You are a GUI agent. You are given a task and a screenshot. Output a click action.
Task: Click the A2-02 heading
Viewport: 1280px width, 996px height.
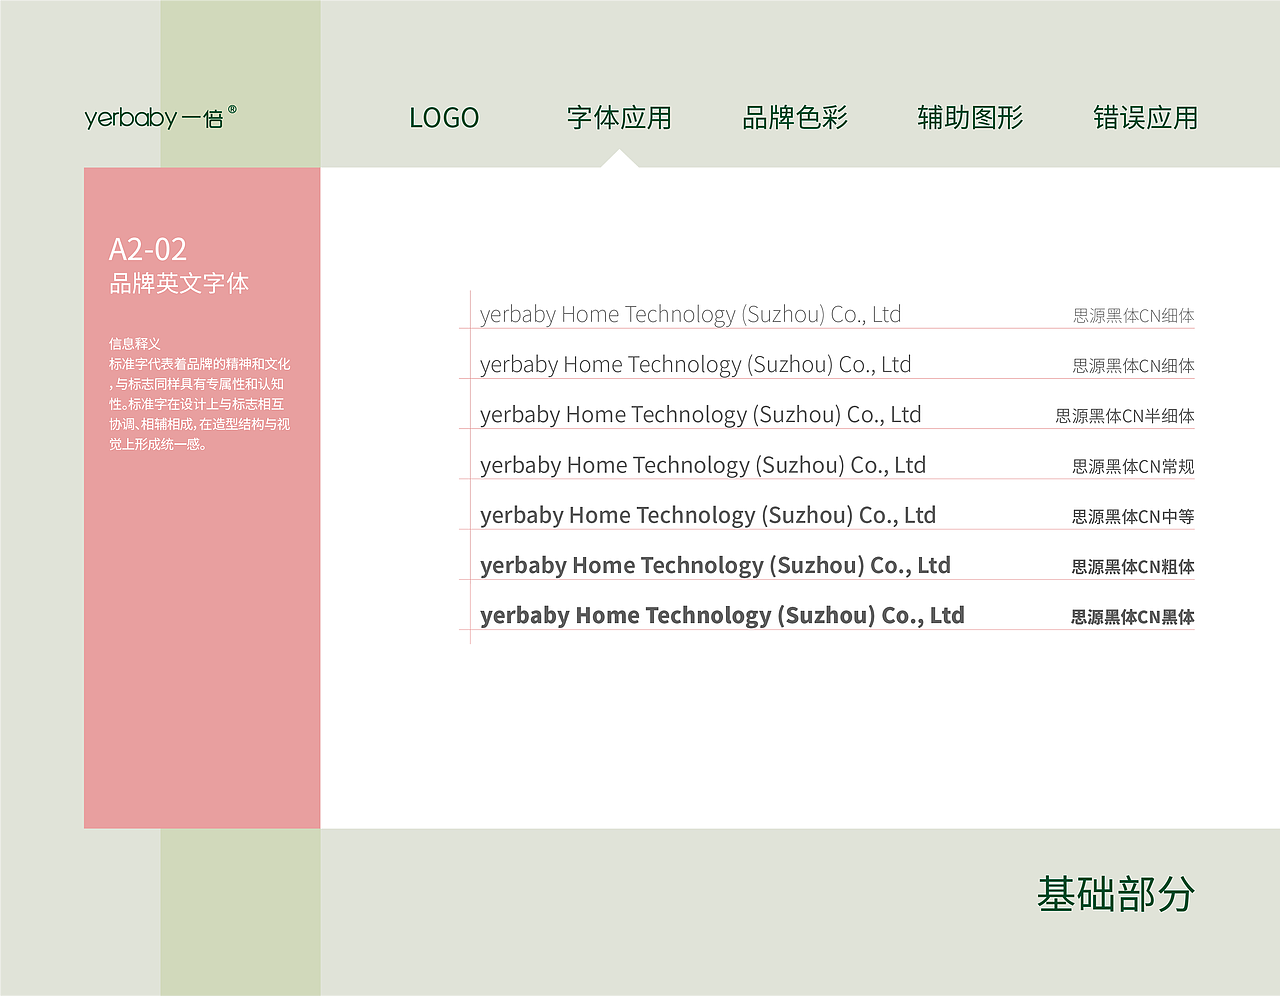148,249
